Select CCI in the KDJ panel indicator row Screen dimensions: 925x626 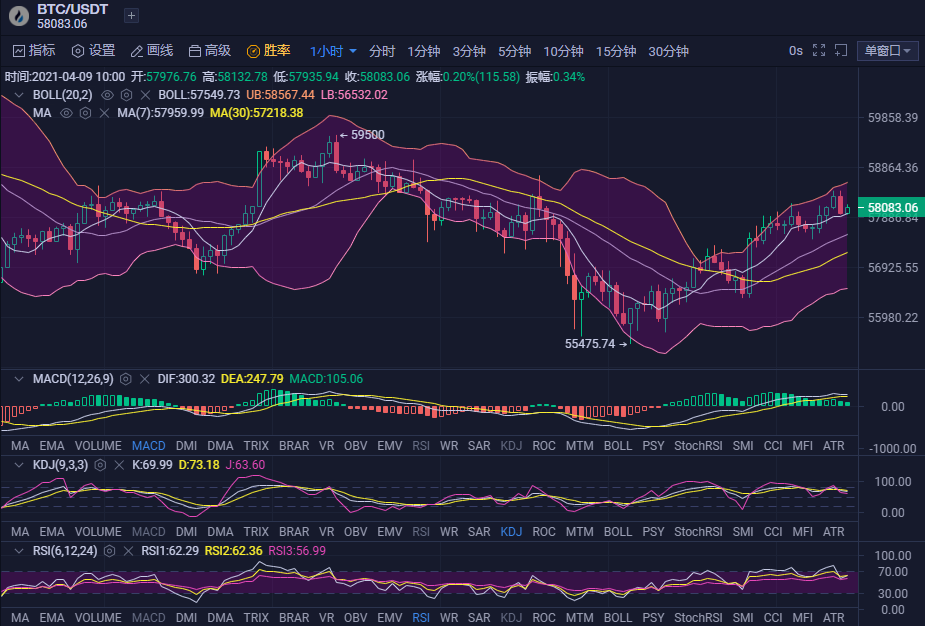[x=773, y=532]
